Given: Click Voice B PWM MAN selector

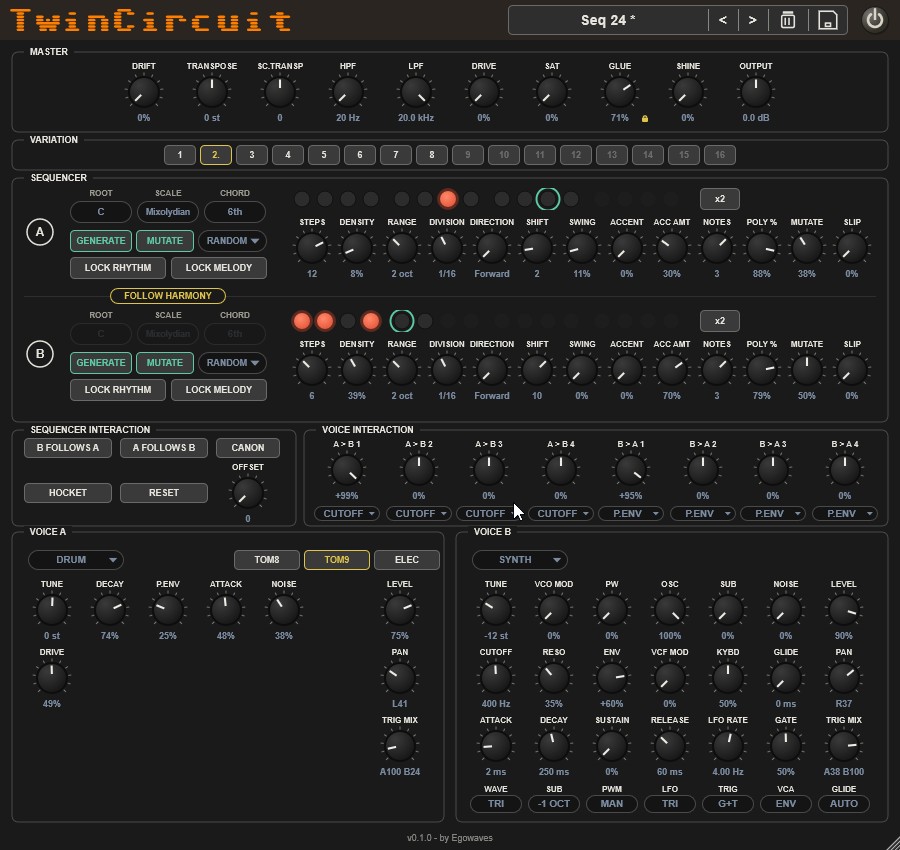Looking at the screenshot, I should pyautogui.click(x=612, y=804).
